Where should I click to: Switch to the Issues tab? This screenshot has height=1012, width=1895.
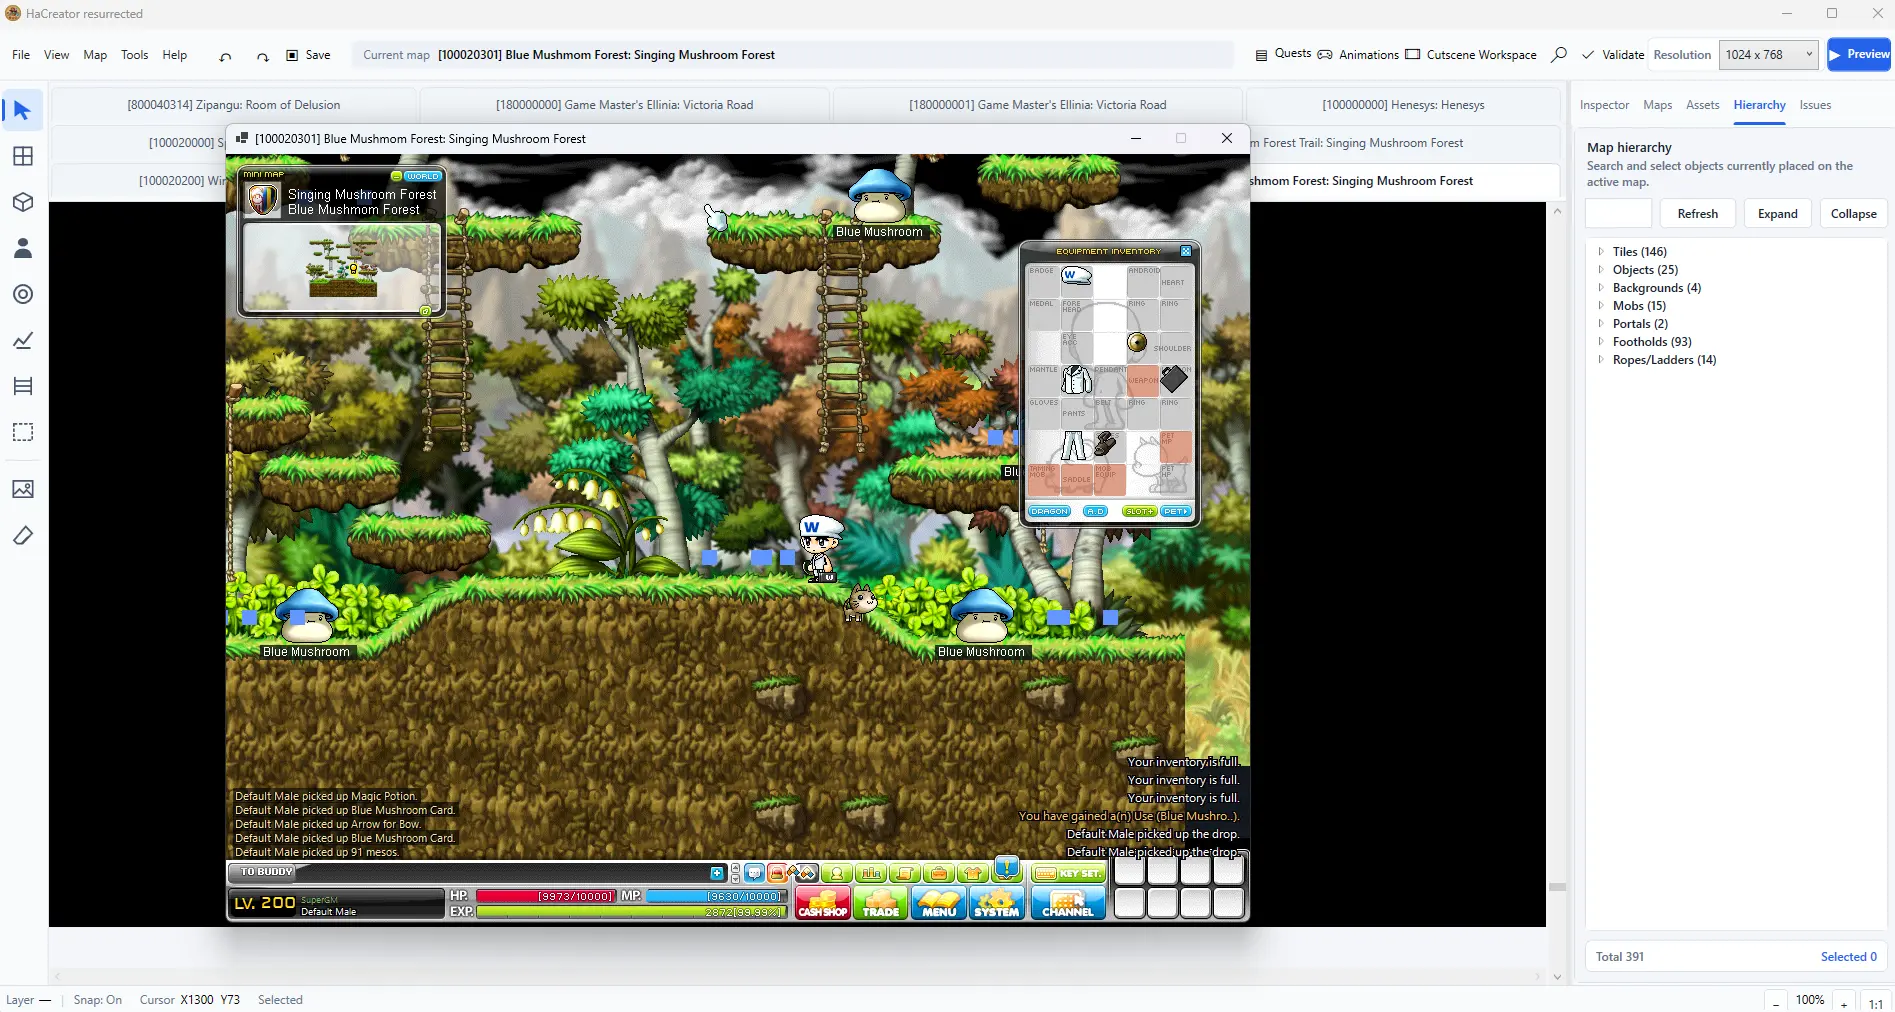[x=1815, y=105]
